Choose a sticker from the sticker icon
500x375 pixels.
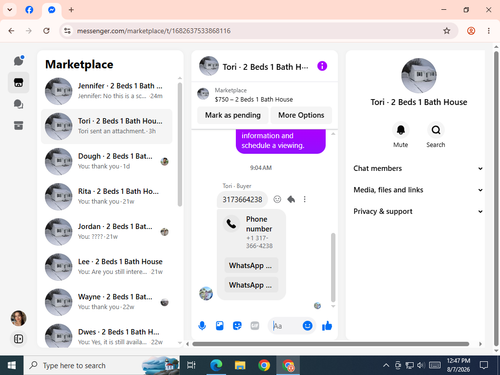click(237, 325)
